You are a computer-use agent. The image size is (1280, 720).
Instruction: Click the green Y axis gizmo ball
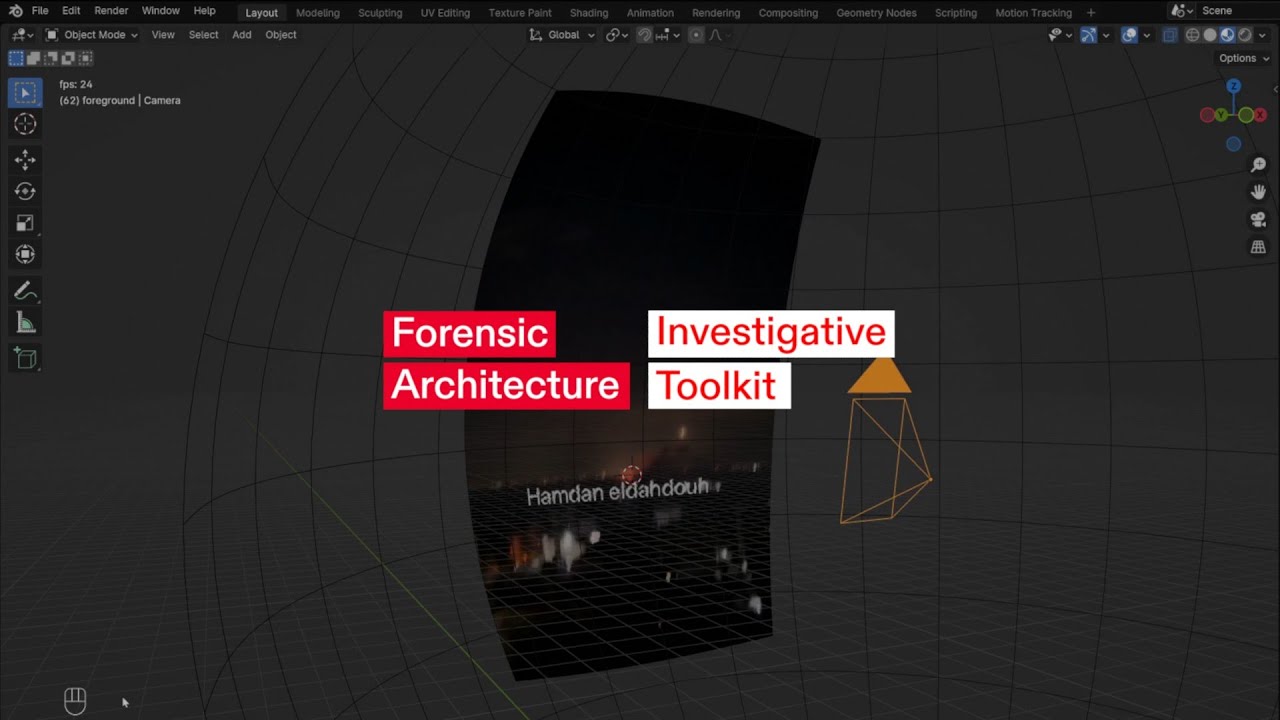click(1221, 116)
